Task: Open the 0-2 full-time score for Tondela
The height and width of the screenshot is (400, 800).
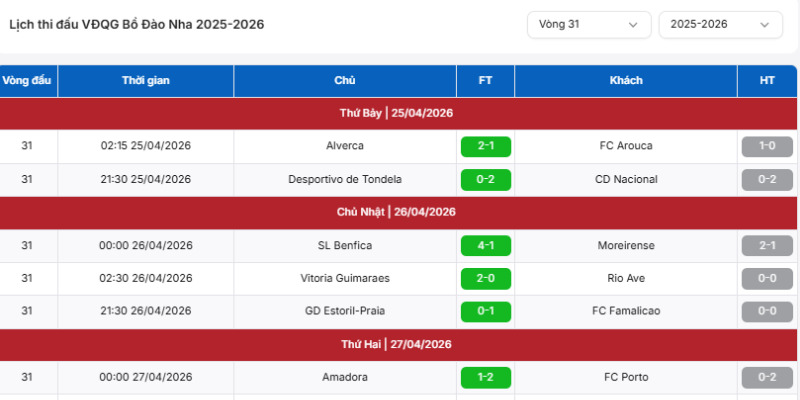Action: pos(486,180)
